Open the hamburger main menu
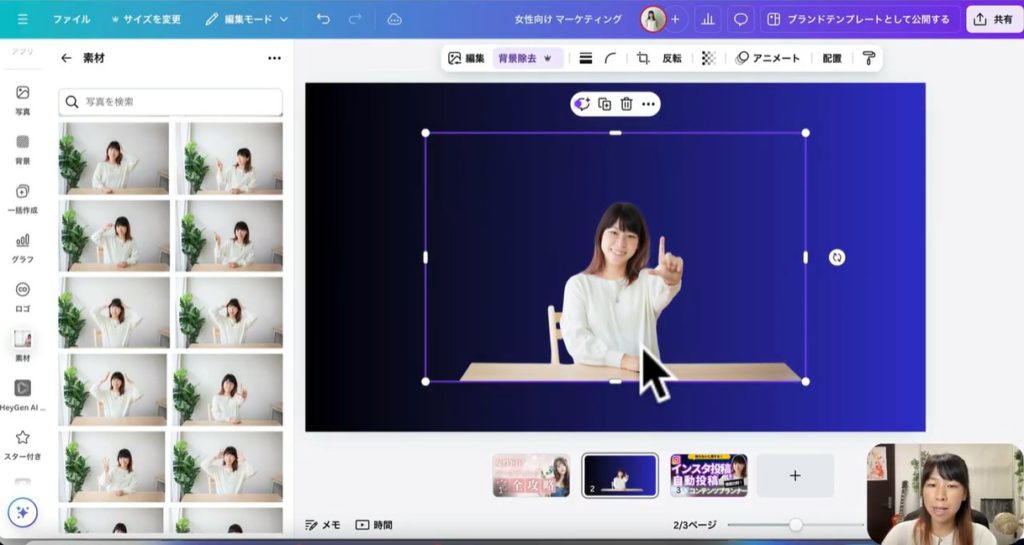 [x=22, y=19]
